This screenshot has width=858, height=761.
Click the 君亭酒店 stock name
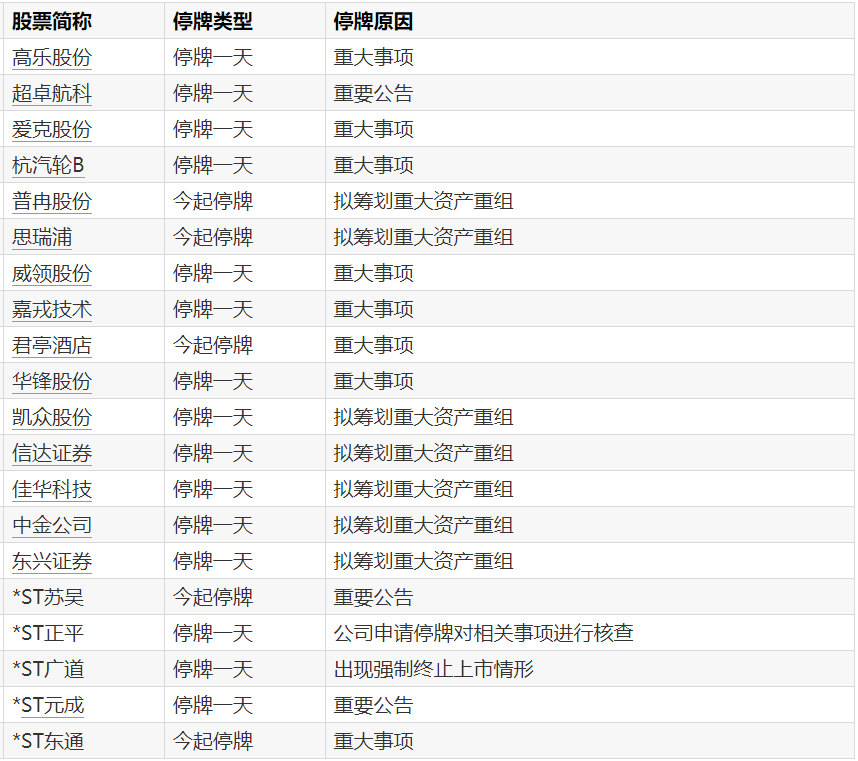pos(51,346)
